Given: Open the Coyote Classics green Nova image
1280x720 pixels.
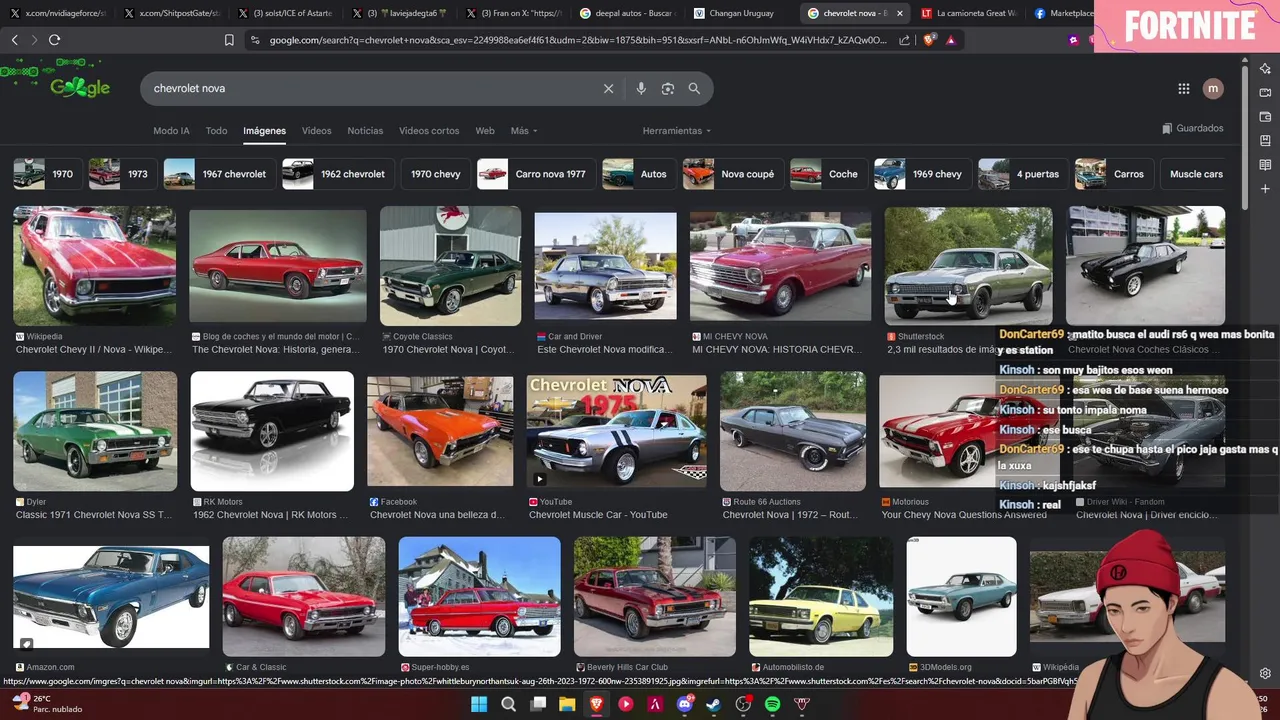Looking at the screenshot, I should coord(450,266).
